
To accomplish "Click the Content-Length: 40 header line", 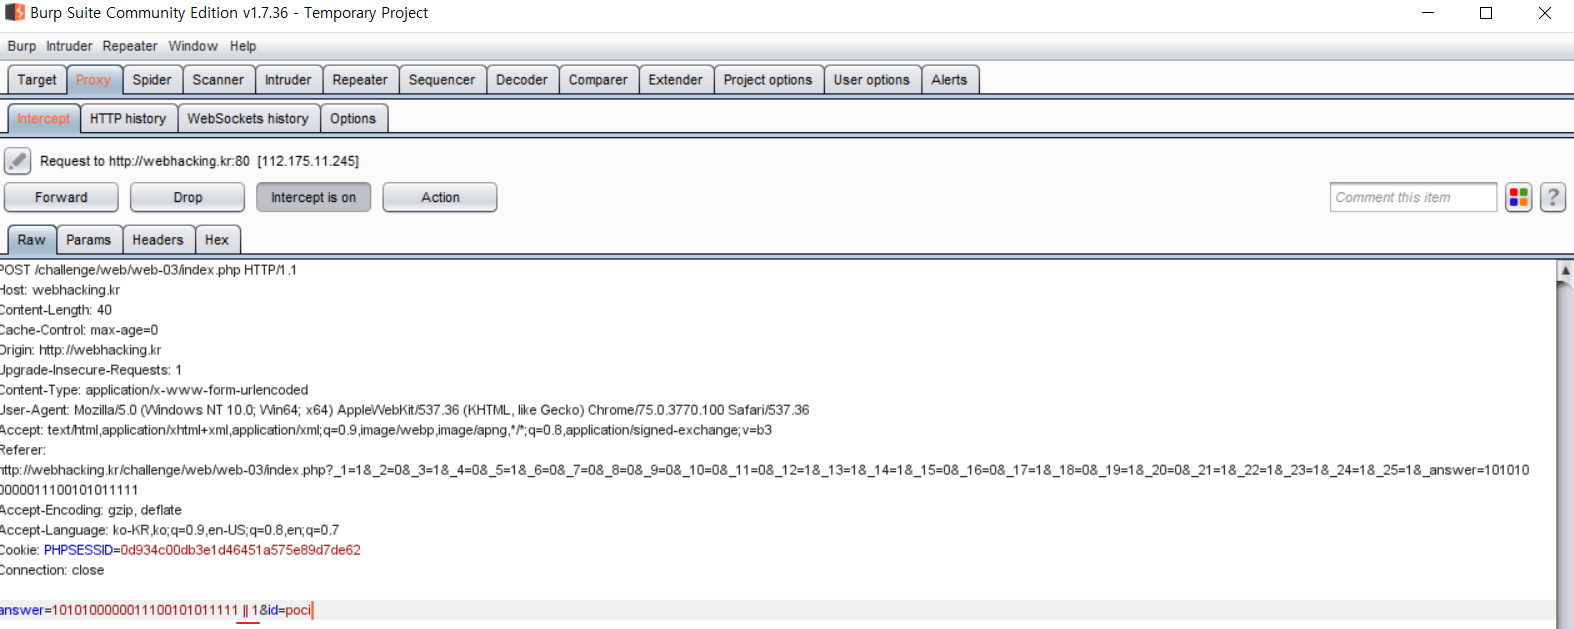I will pyautogui.click(x=56, y=310).
